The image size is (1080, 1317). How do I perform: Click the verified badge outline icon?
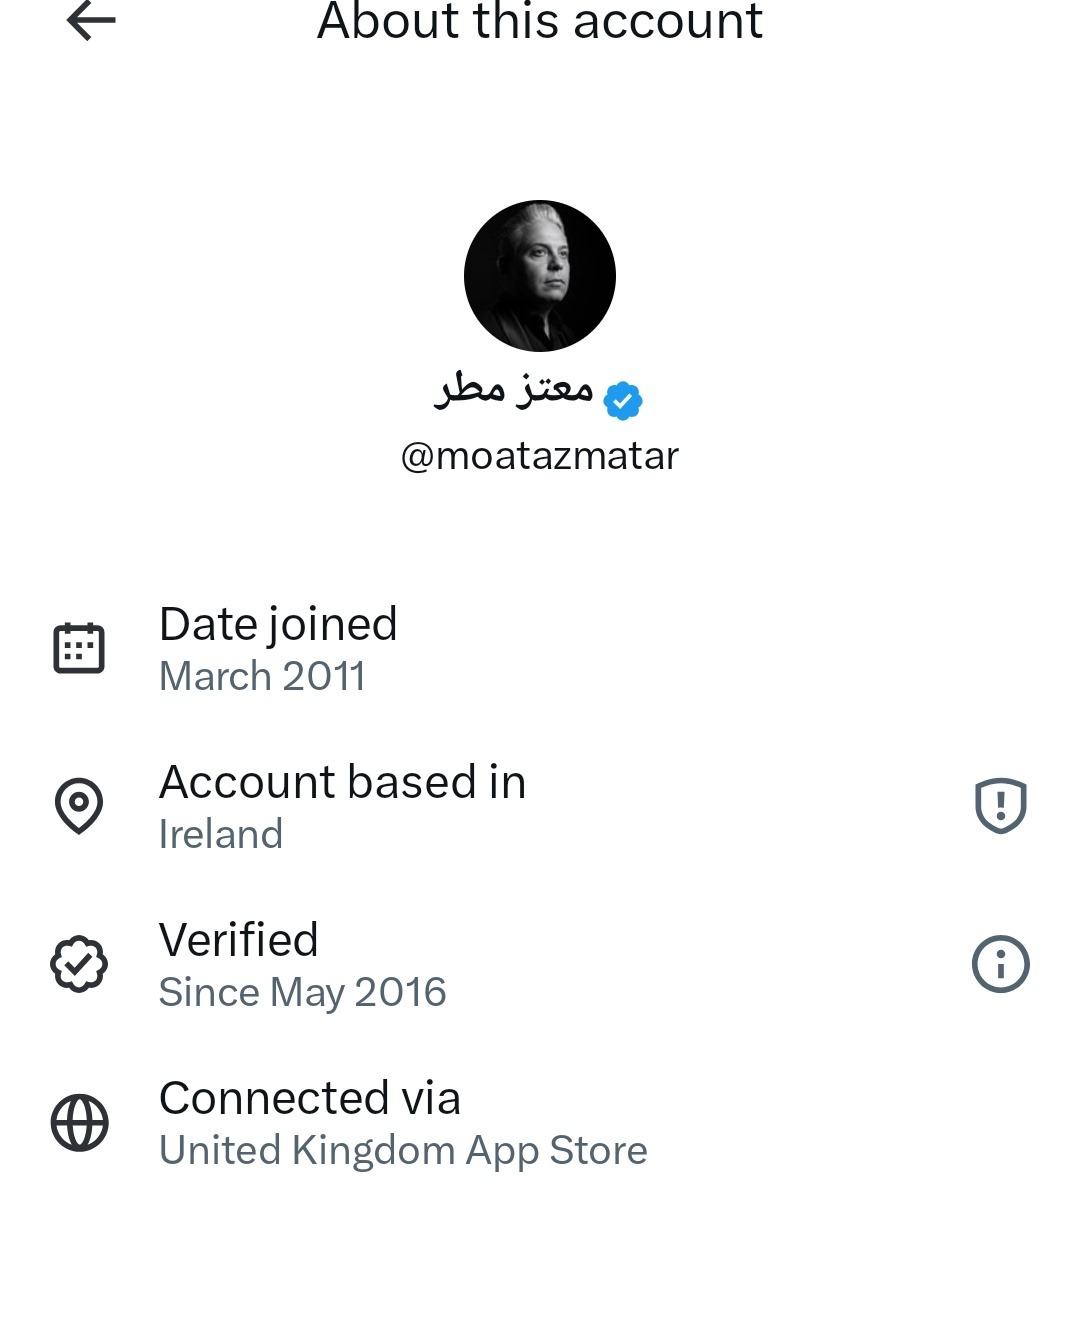(x=79, y=964)
